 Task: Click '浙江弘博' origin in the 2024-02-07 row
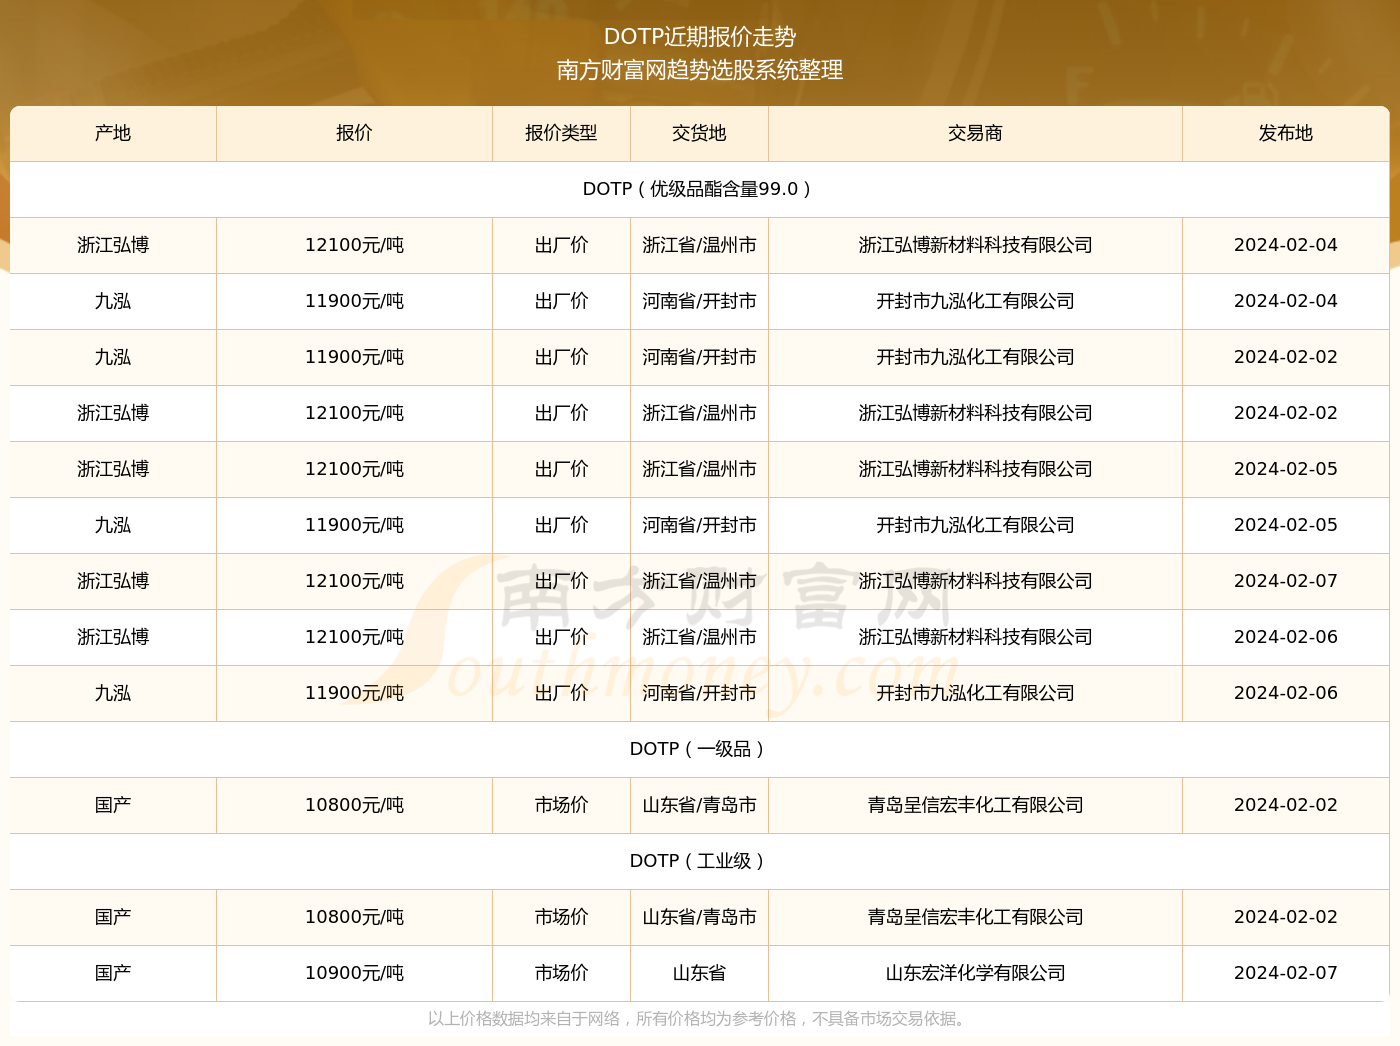coord(113,581)
